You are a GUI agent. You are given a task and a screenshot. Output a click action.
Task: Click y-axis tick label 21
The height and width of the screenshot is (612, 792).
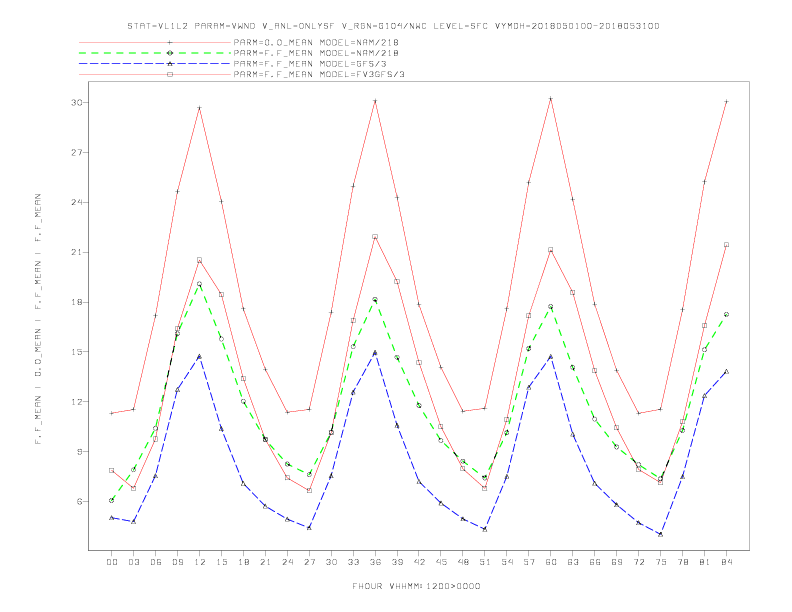point(76,252)
